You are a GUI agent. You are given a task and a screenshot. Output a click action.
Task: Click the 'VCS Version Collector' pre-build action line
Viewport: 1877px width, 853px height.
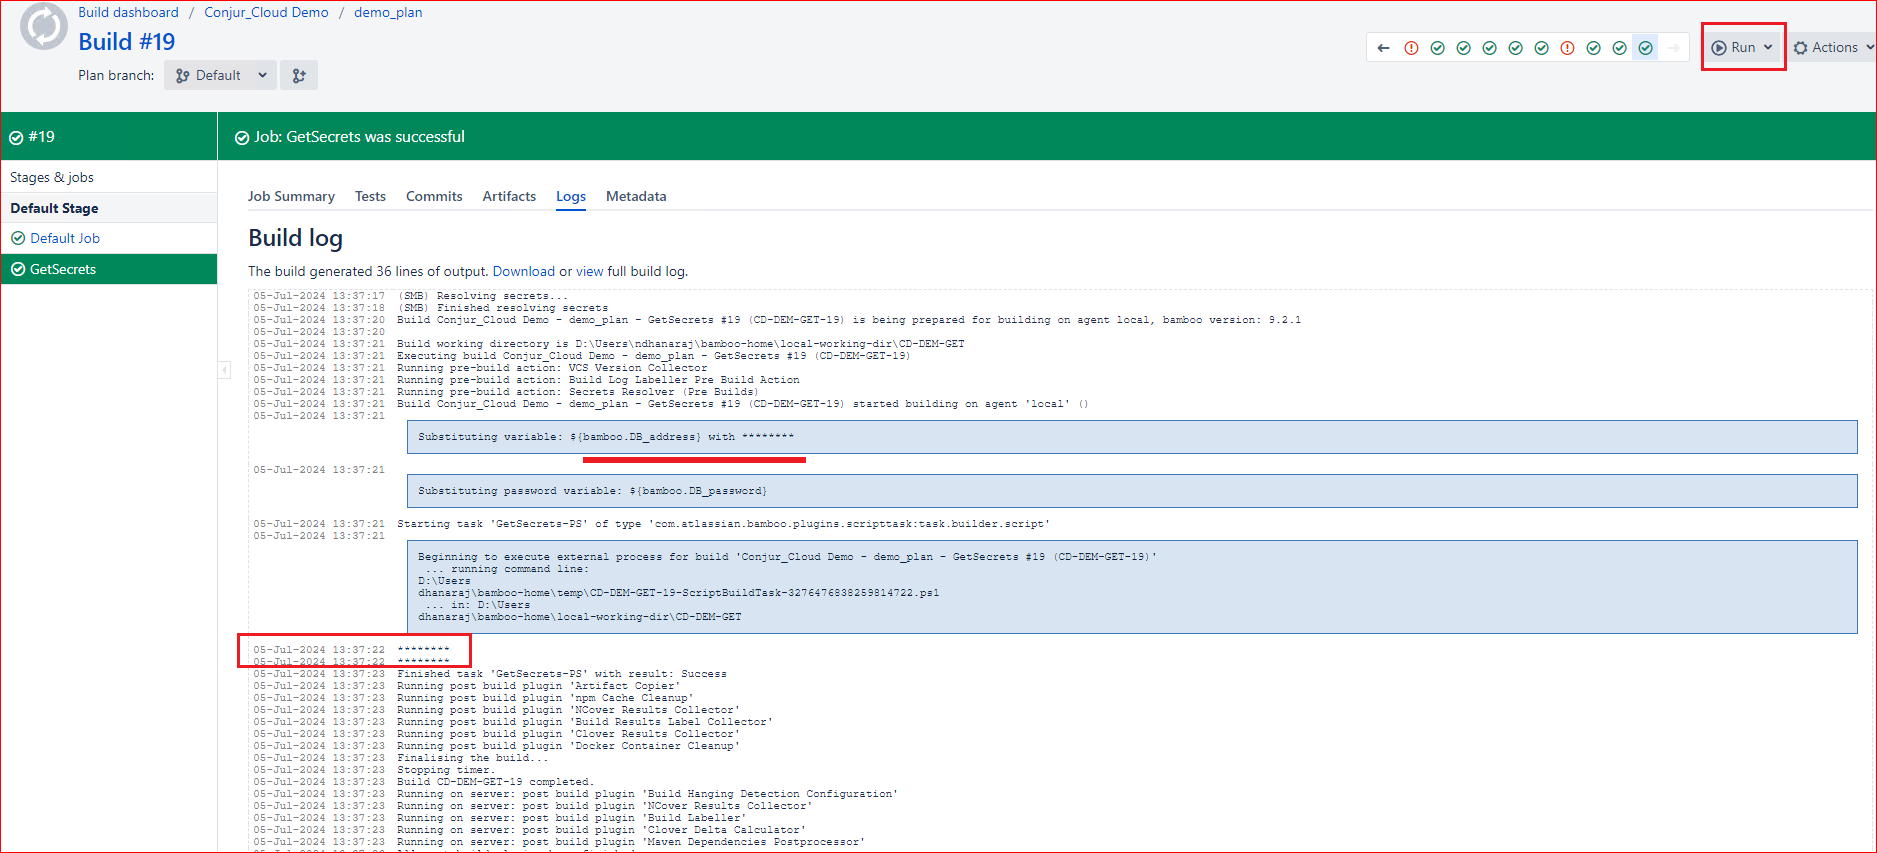(x=552, y=368)
